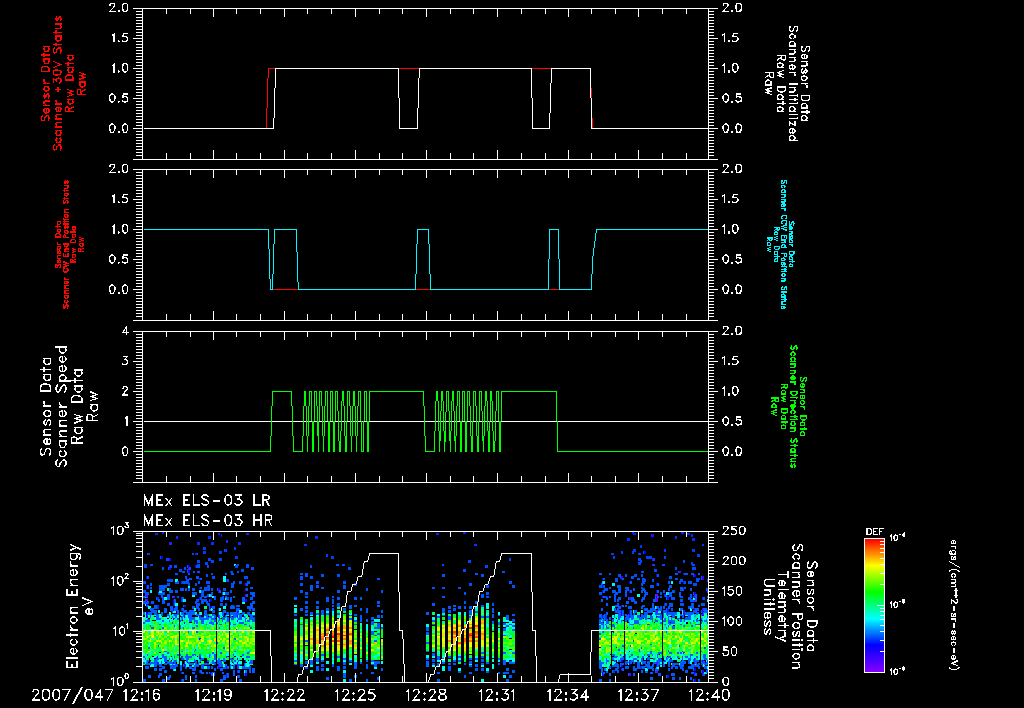Click inside the Scanner +30V Status plot panel
This screenshot has height=708, width=1024.
click(x=426, y=83)
